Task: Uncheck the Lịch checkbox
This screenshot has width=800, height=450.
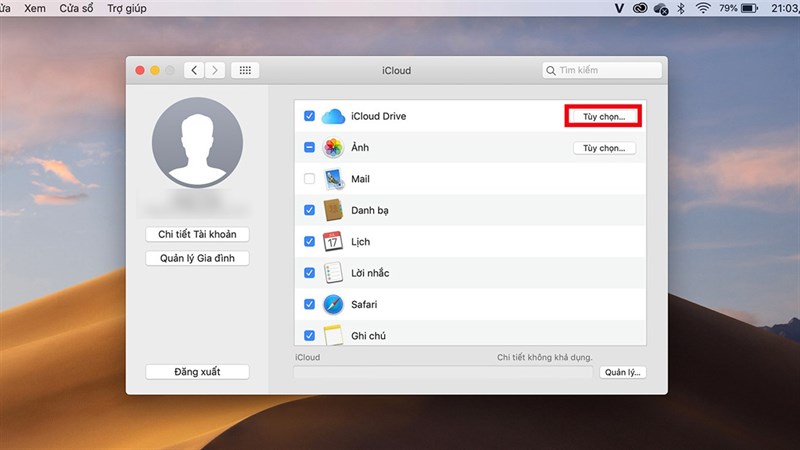Action: pyautogui.click(x=309, y=241)
